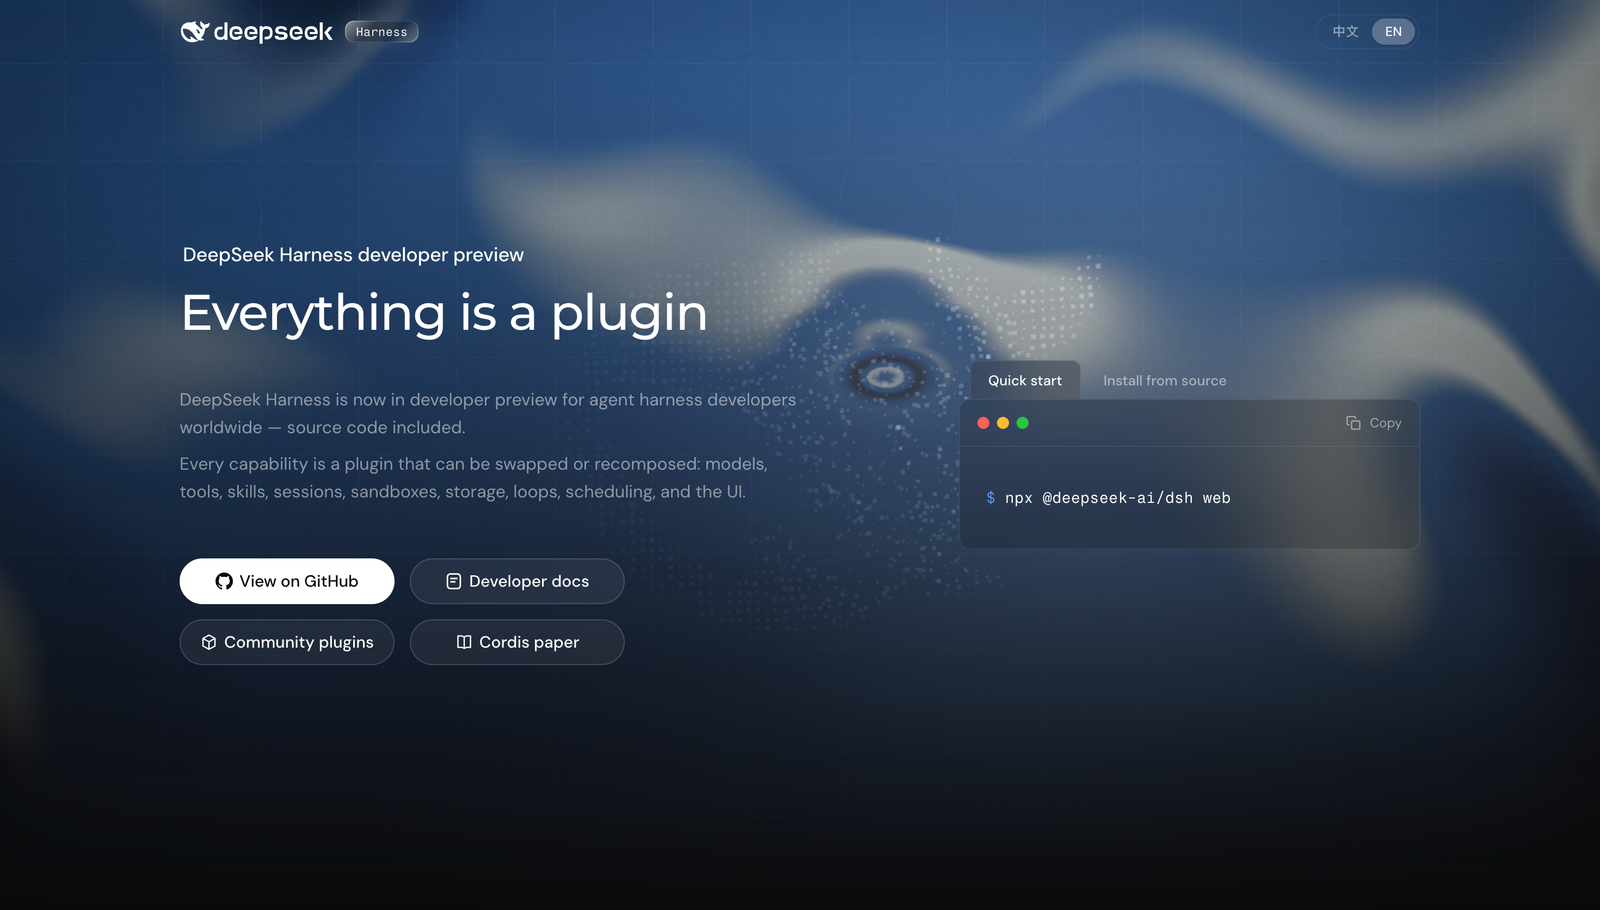Click the GitHub octocat icon
This screenshot has width=1600, height=910.
(x=224, y=581)
